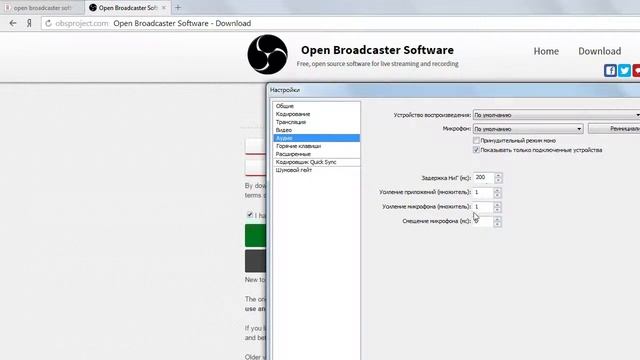
Task: Click the Open Broadcaster Software site title
Action: tap(377, 50)
